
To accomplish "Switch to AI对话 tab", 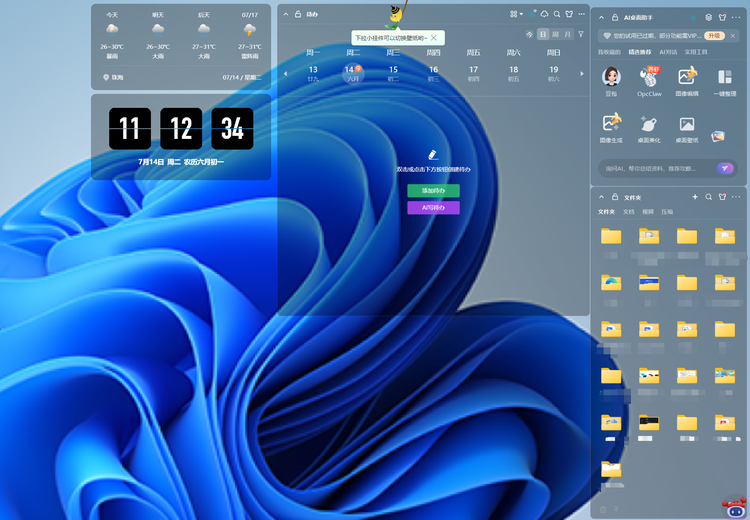I will pyautogui.click(x=668, y=52).
